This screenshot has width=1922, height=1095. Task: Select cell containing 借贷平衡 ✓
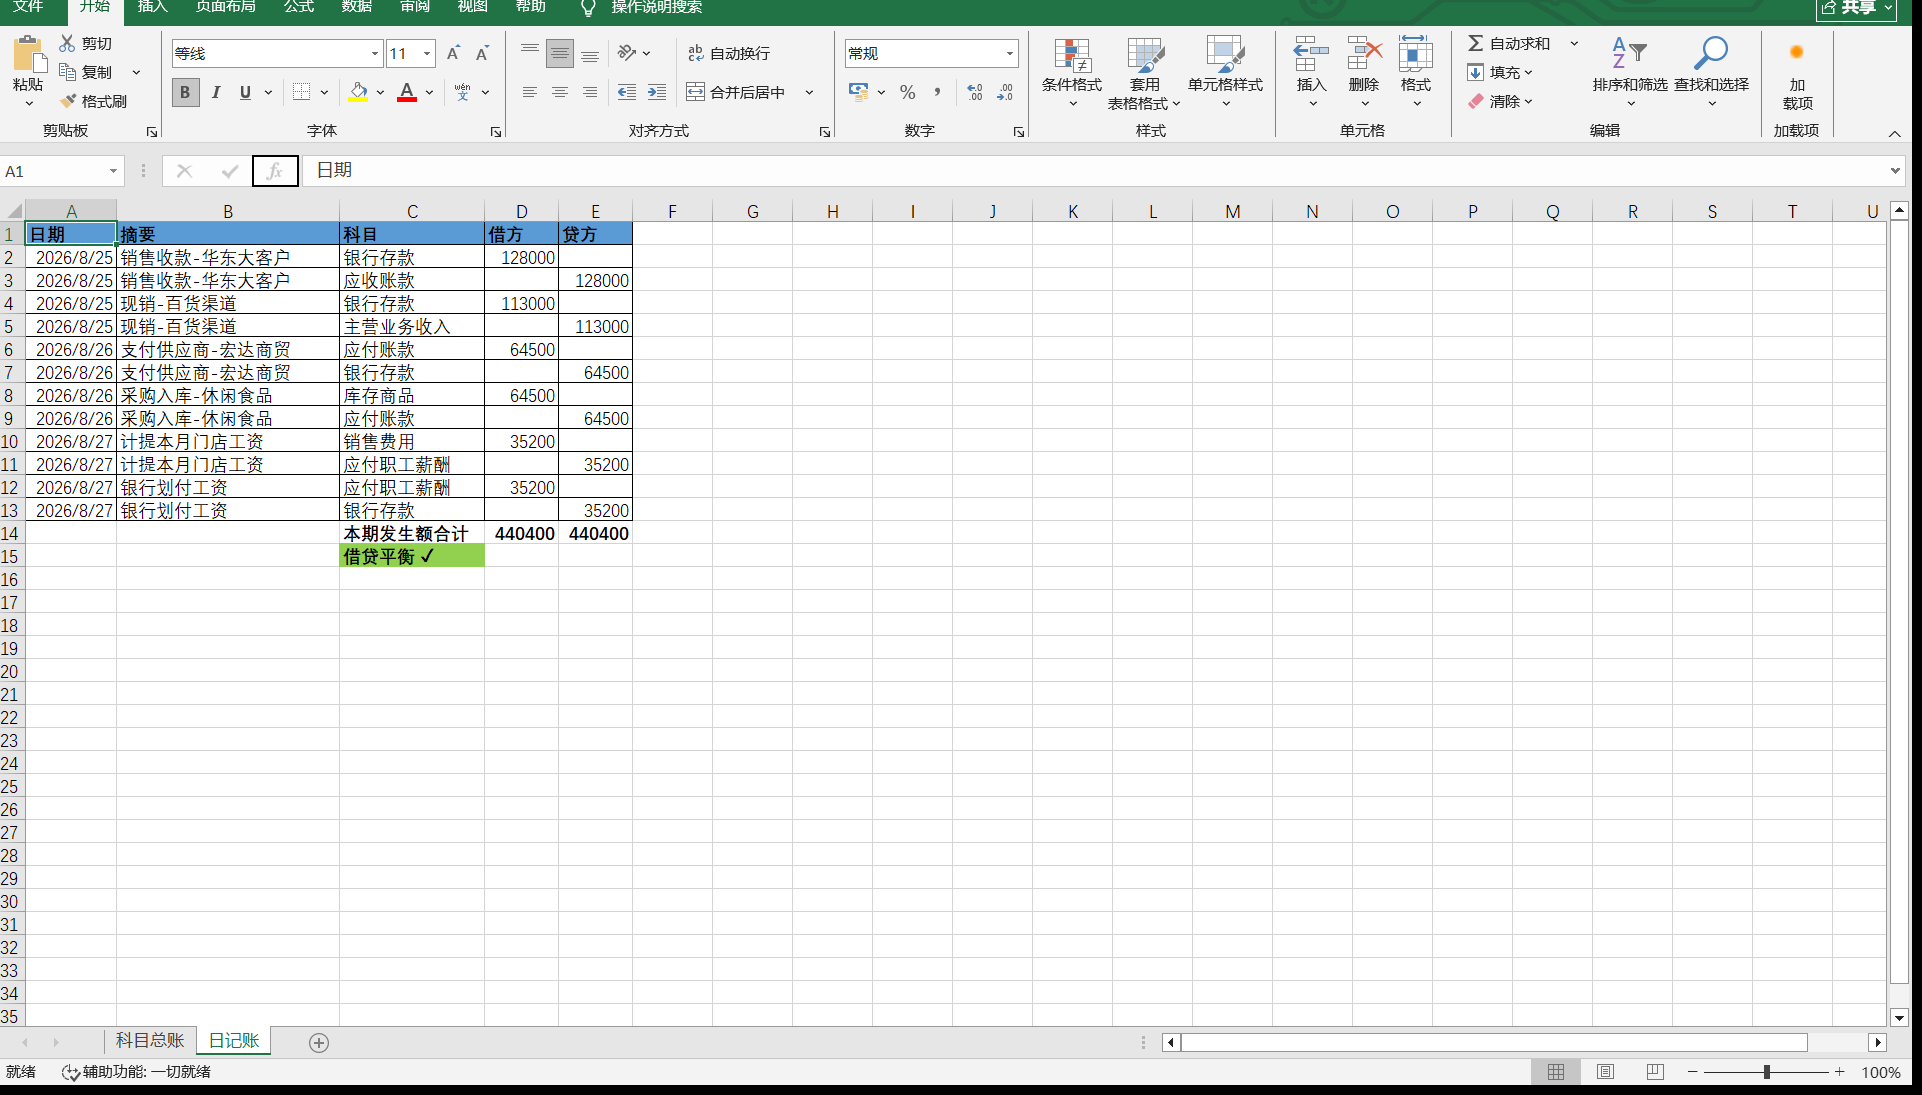412,556
